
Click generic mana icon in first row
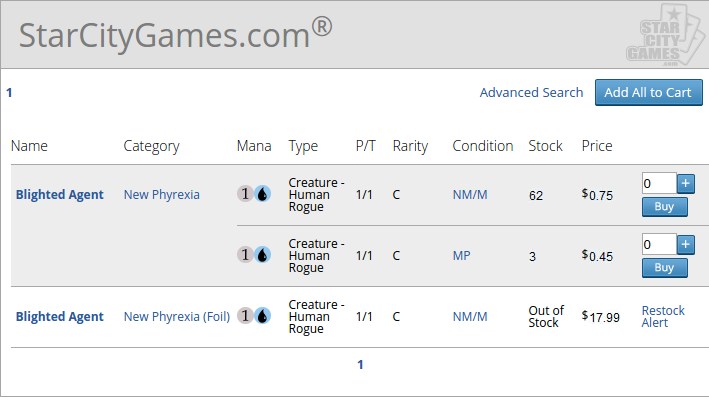coord(245,194)
